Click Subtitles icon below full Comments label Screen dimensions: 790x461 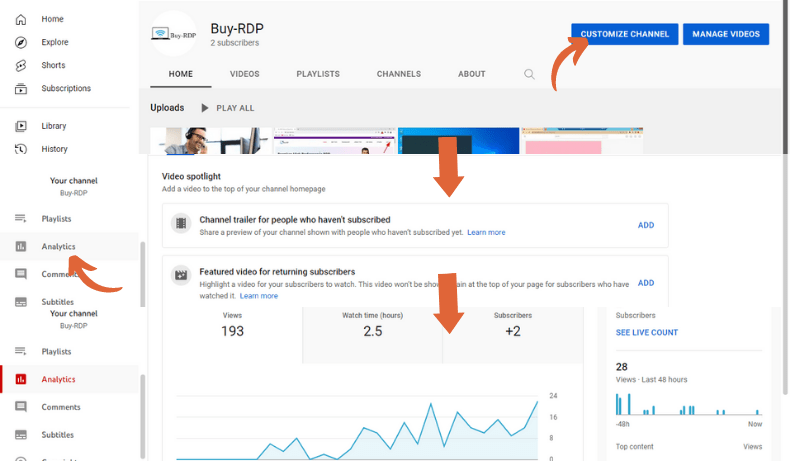21,434
